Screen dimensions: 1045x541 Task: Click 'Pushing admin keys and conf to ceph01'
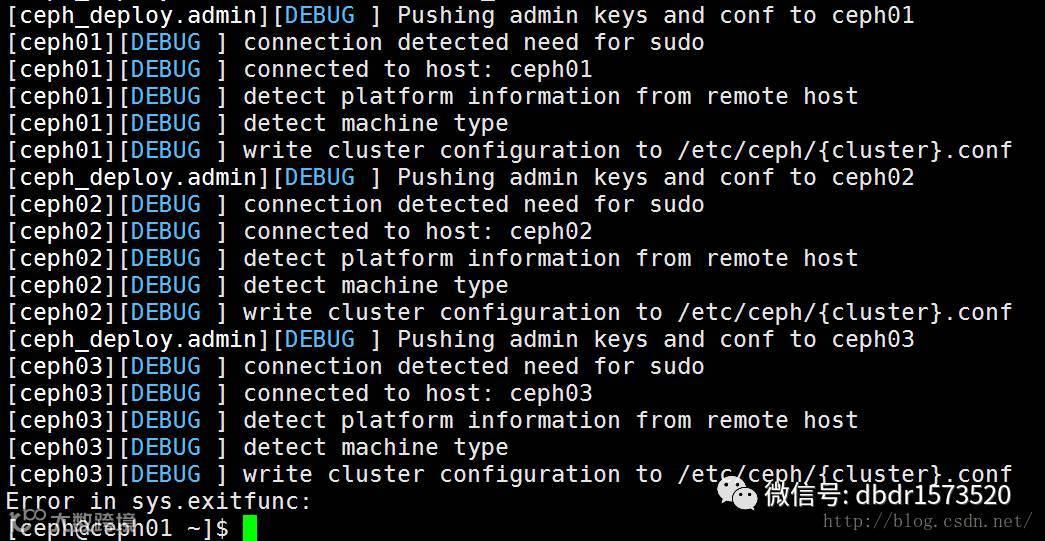pyautogui.click(x=655, y=15)
